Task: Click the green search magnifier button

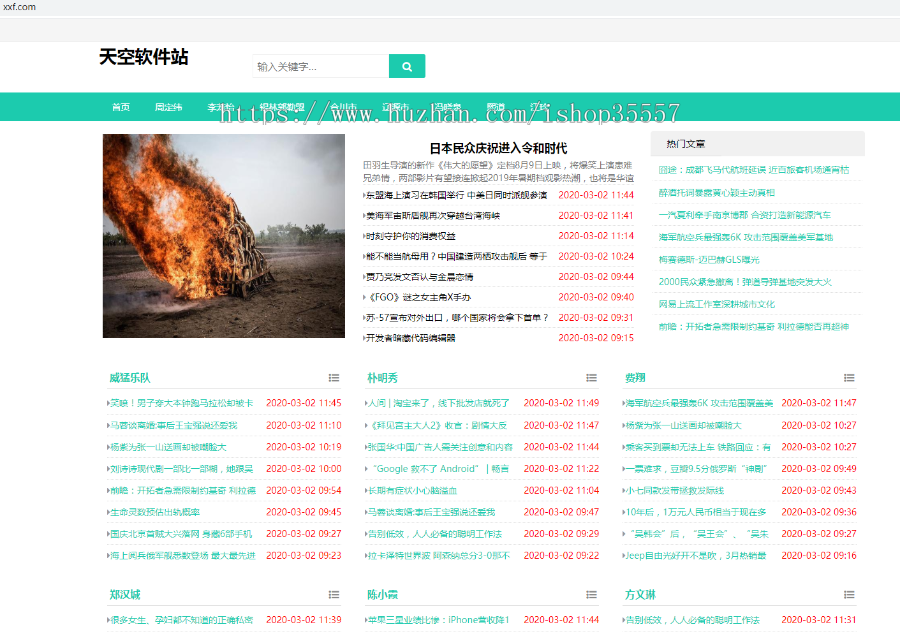Action: click(406, 66)
